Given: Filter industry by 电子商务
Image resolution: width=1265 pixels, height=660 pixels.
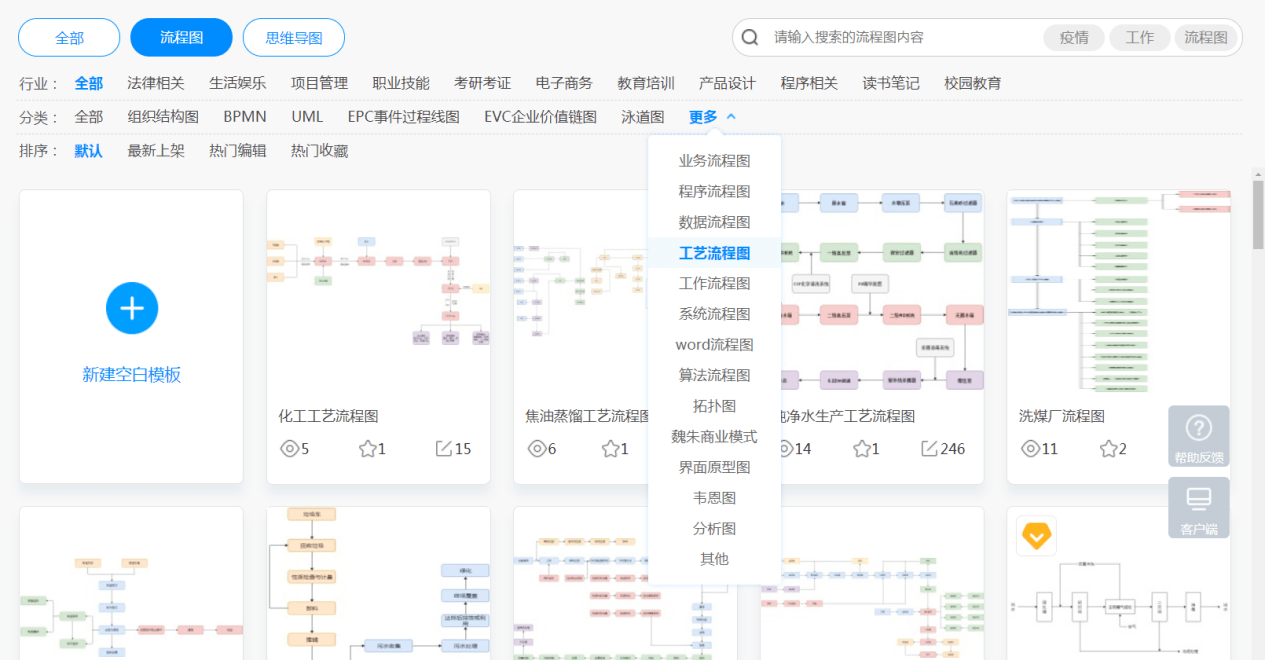Looking at the screenshot, I should [x=564, y=83].
